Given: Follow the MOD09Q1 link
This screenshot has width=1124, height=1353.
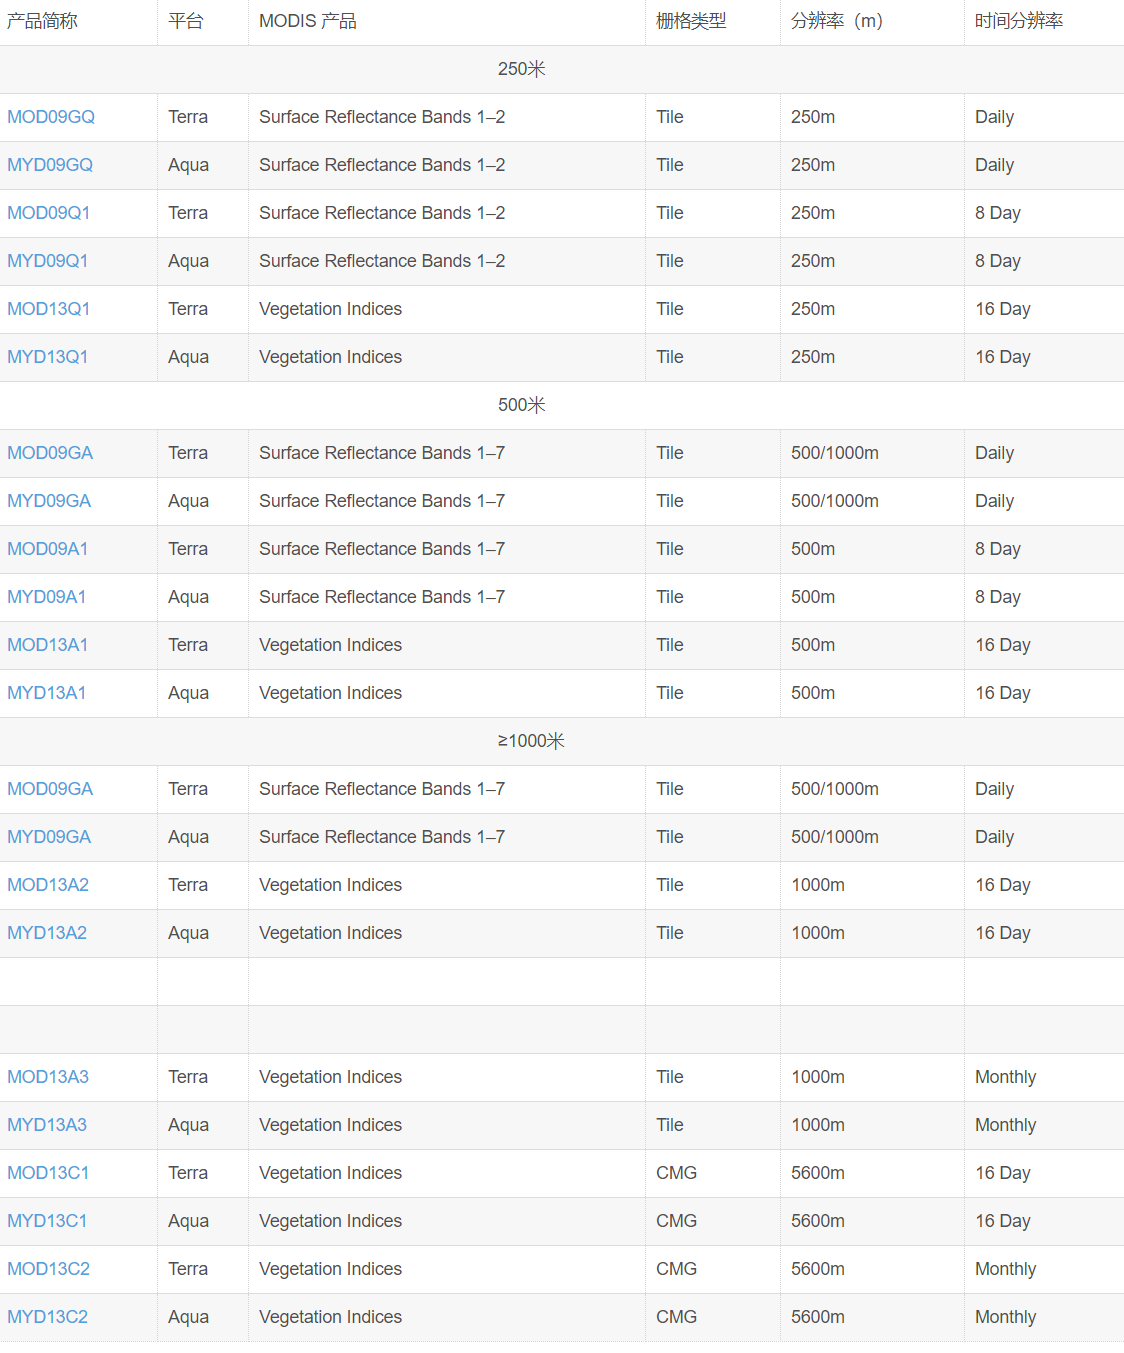Looking at the screenshot, I should click(49, 213).
